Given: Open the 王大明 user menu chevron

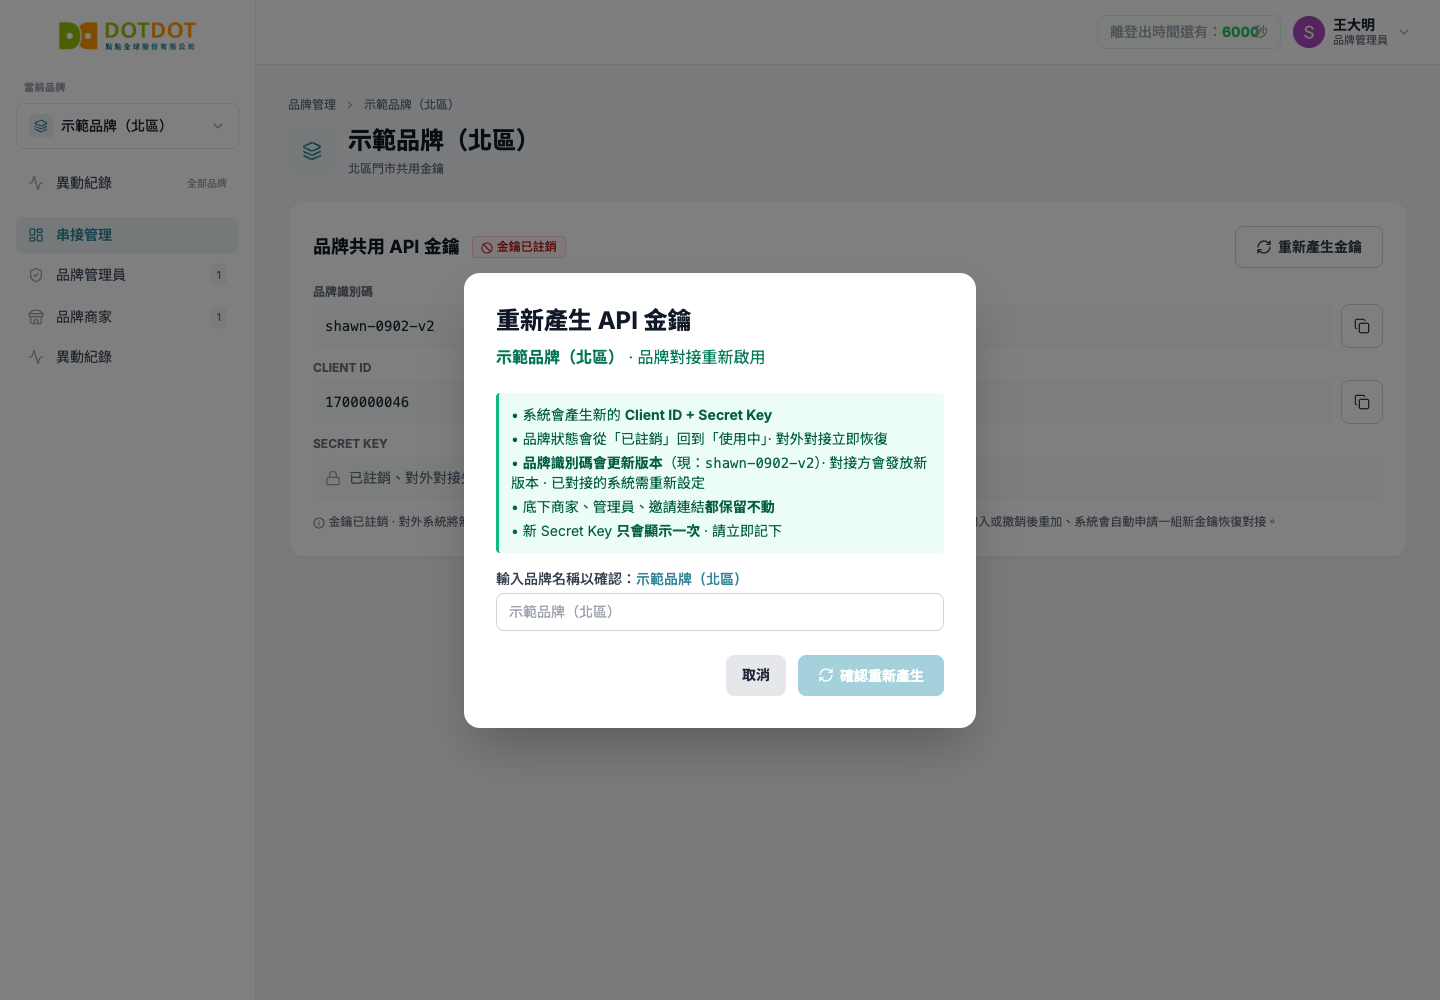Looking at the screenshot, I should [x=1404, y=32].
